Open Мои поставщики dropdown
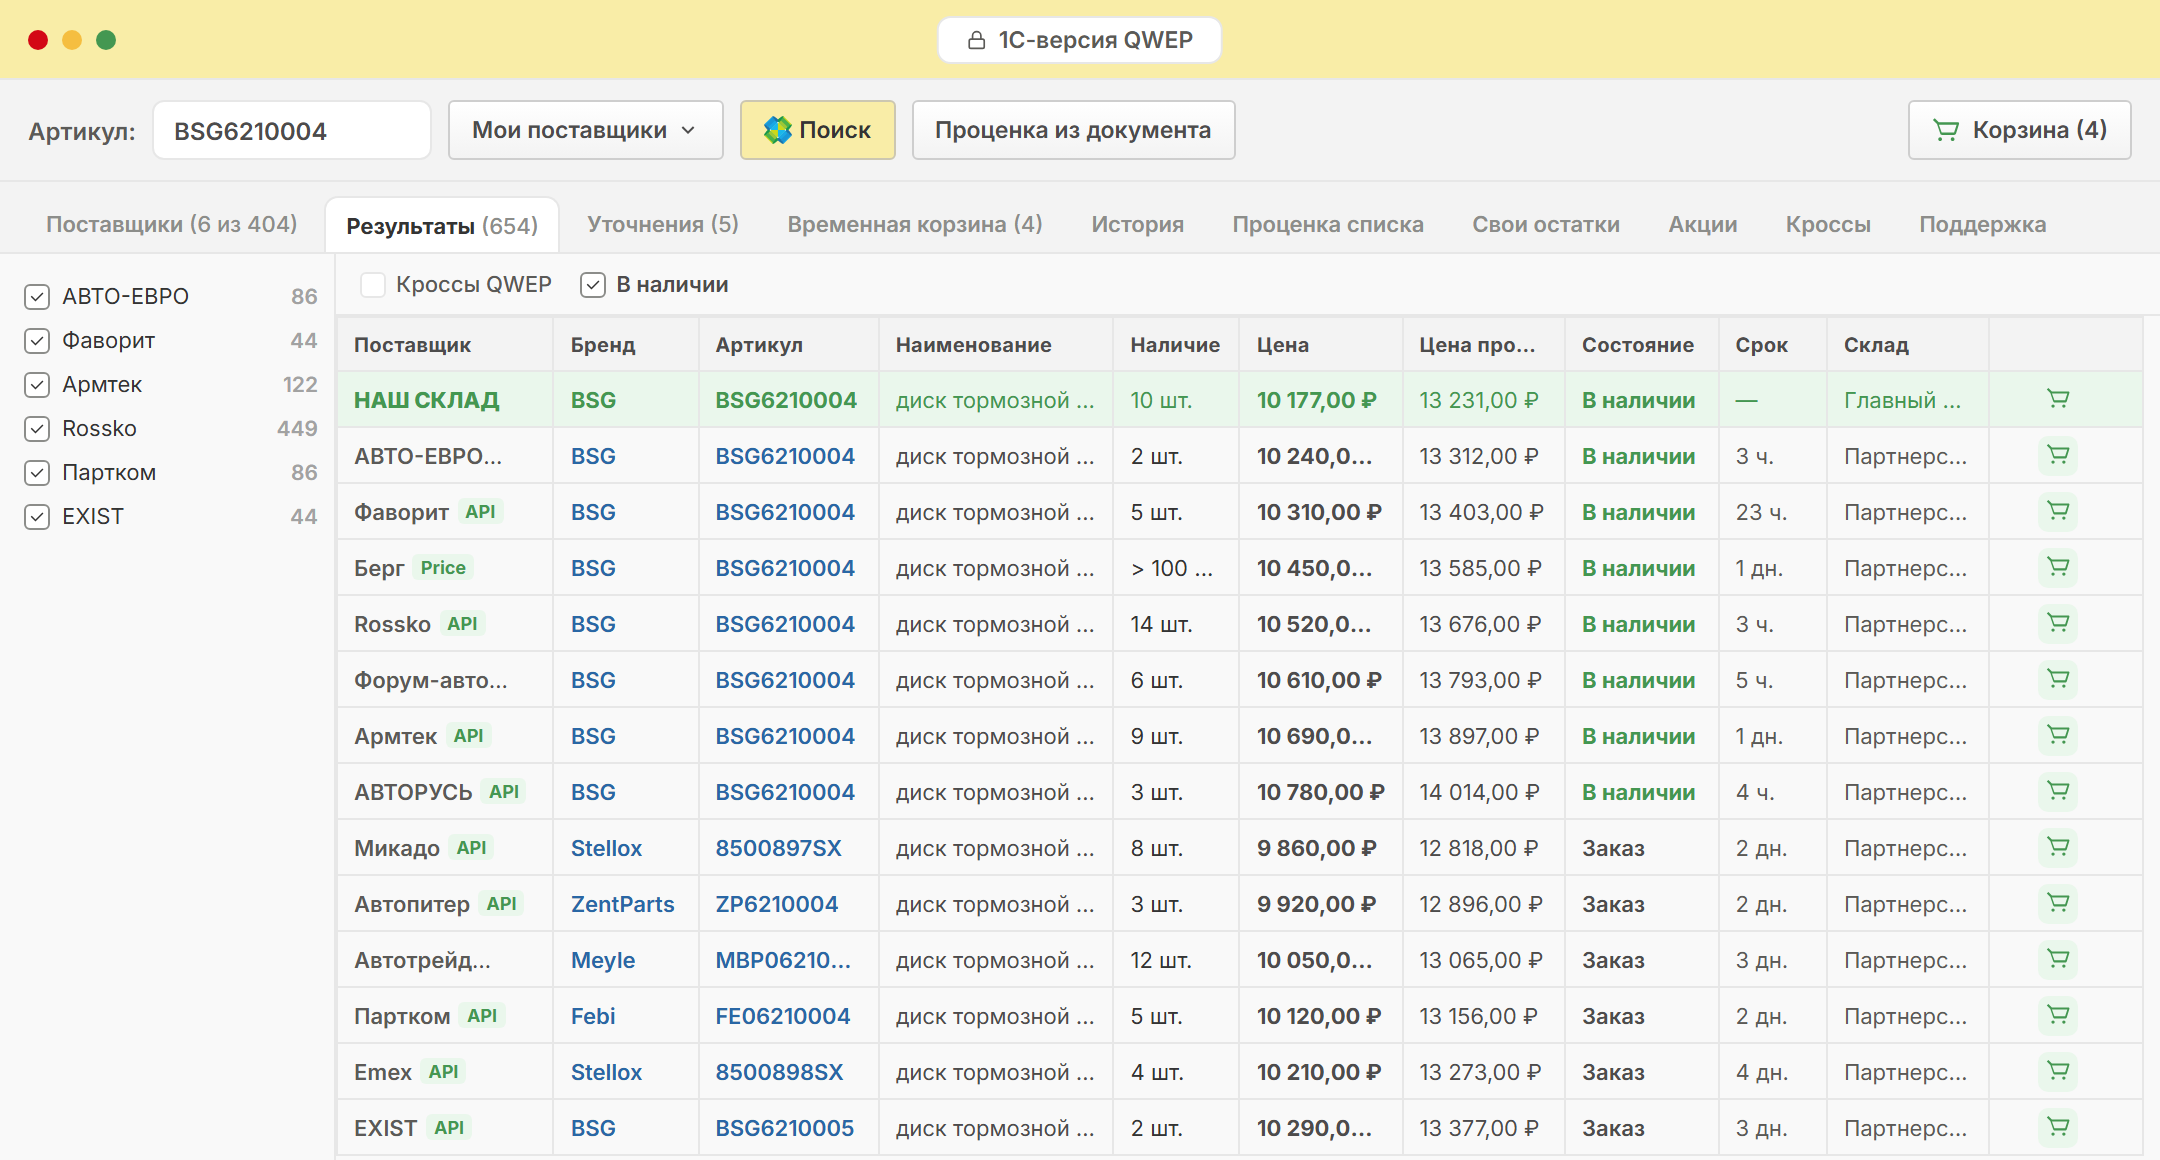Image resolution: width=2160 pixels, height=1160 pixels. 585,130
